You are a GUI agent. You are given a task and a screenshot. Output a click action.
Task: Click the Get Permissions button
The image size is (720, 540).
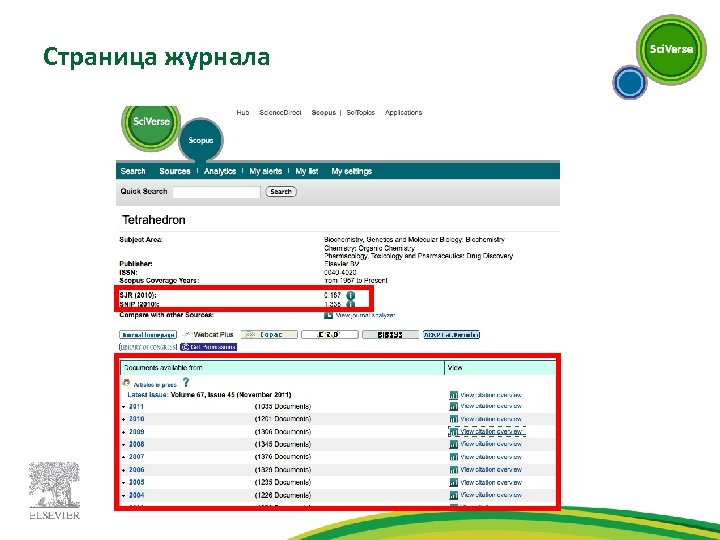point(208,347)
